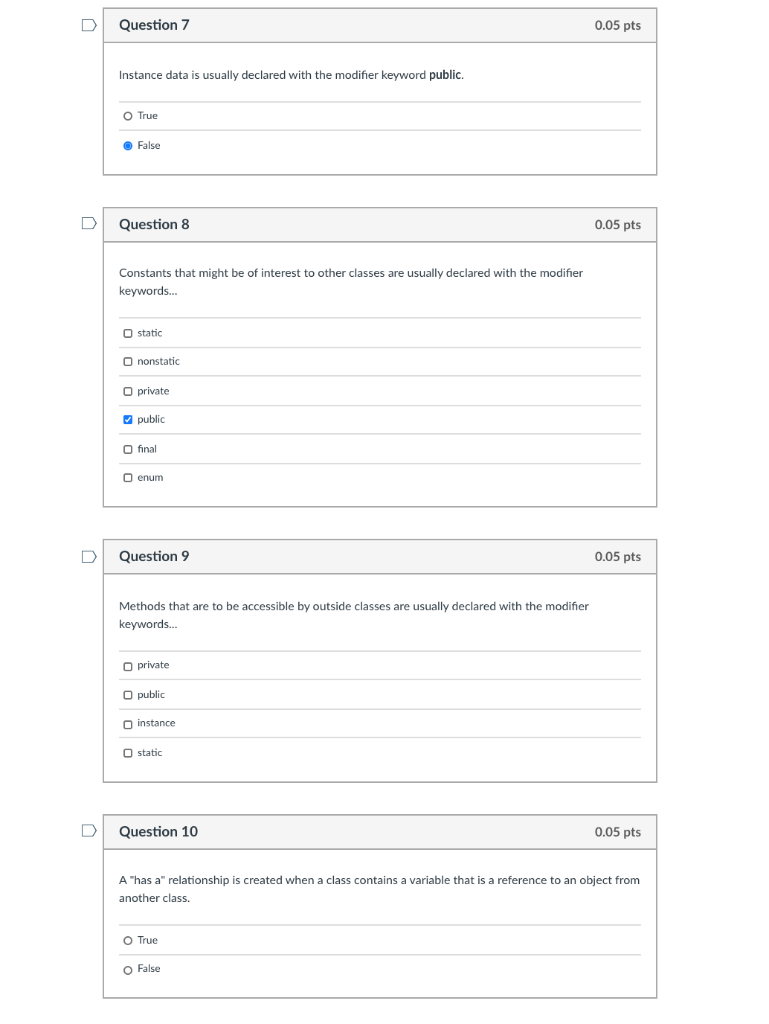769x1024 pixels.
Task: Check the nonstatic option in Question 8
Action: coord(126,361)
